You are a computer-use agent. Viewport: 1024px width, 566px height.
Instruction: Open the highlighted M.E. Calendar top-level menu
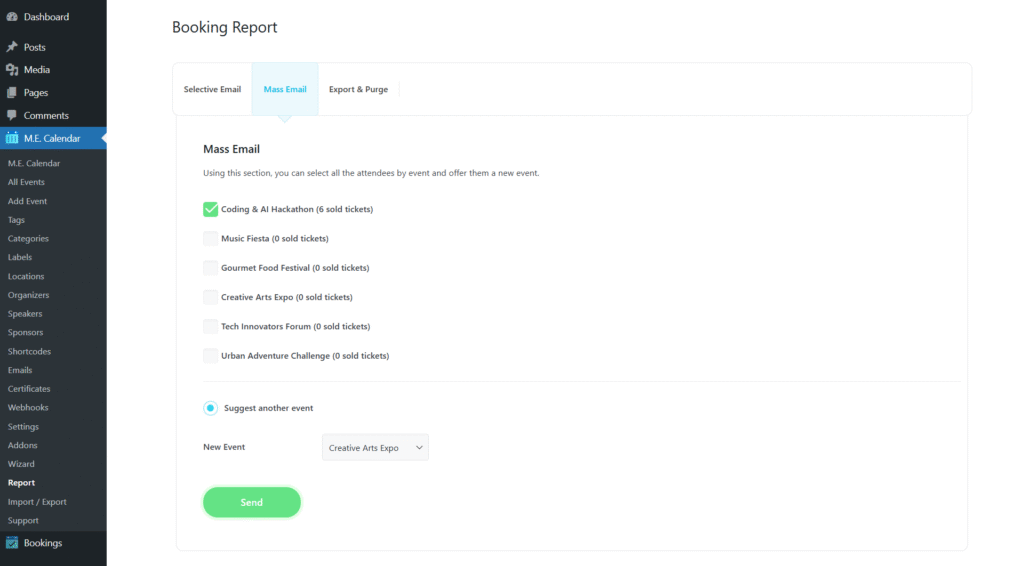coord(53,138)
